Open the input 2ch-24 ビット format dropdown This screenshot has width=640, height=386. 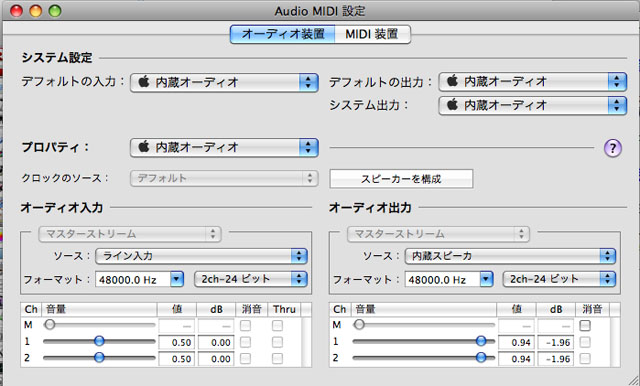251,279
